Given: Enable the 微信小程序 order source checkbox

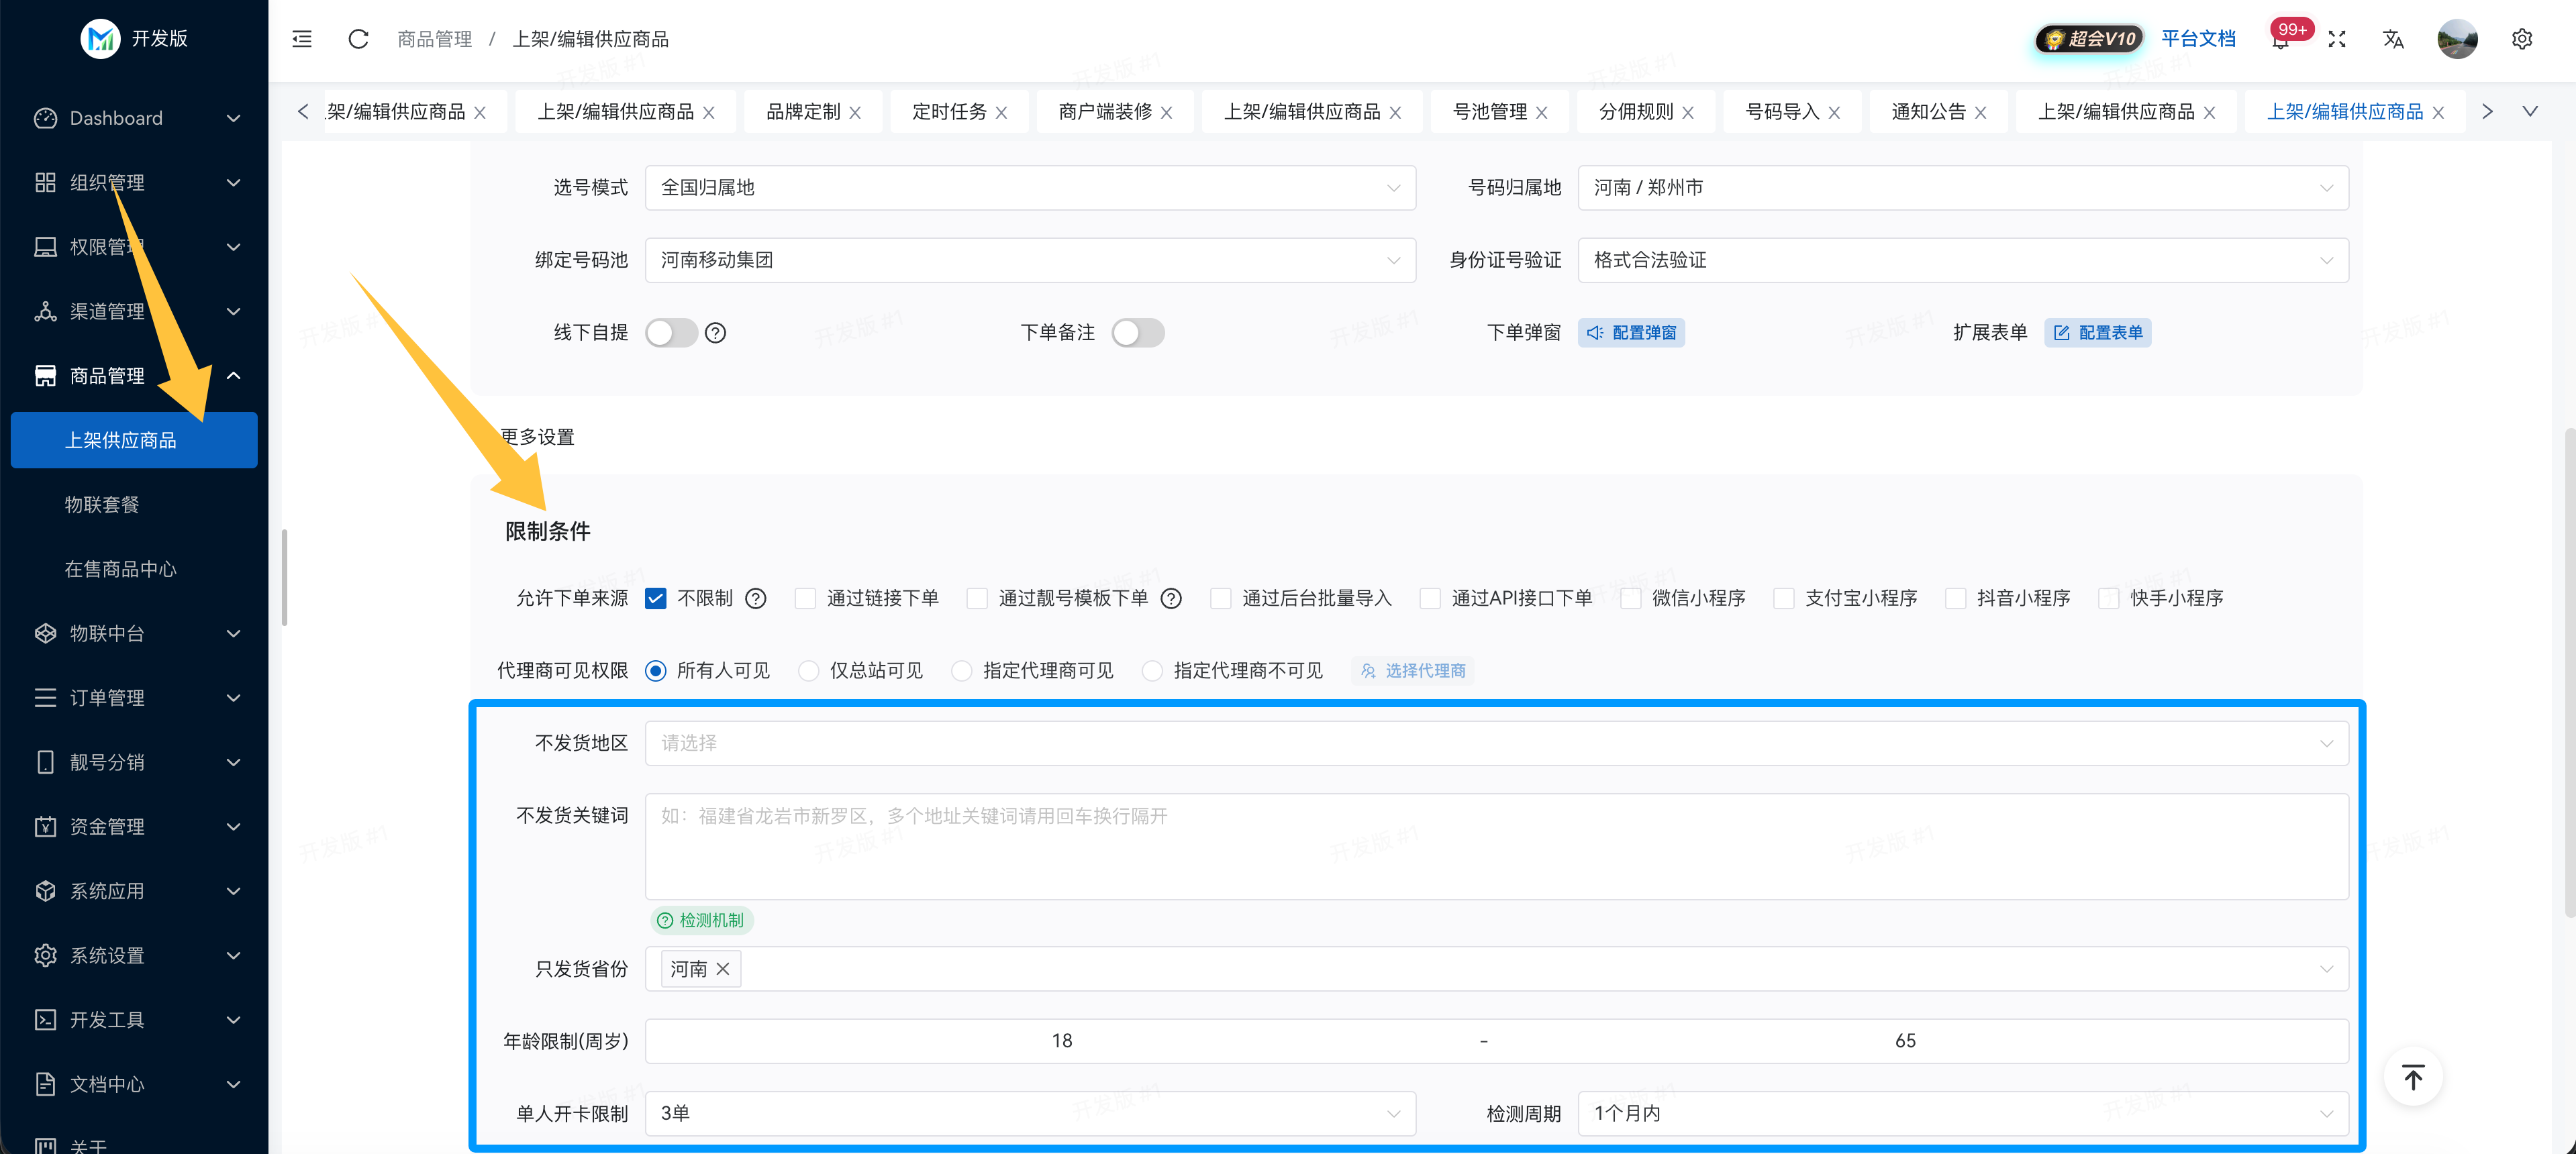Looking at the screenshot, I should click(1630, 598).
